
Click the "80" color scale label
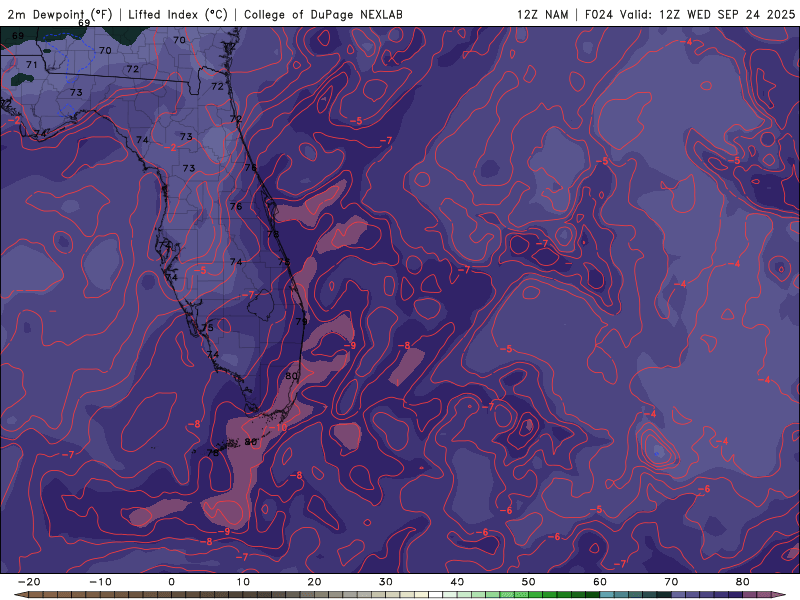[743, 582]
